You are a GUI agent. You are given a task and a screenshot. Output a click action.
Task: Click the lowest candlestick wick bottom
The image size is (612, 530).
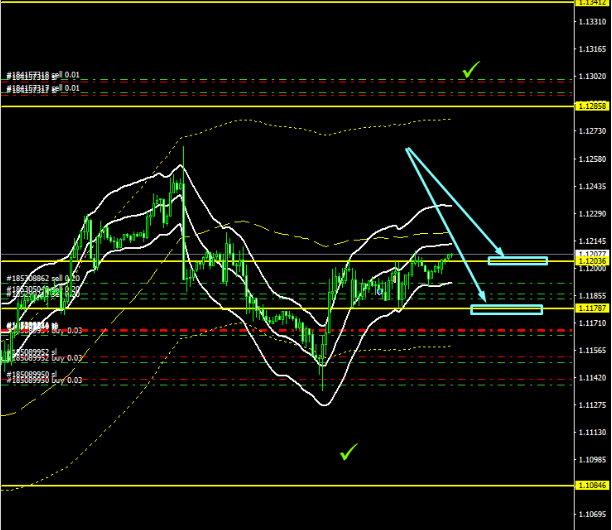tap(322, 391)
